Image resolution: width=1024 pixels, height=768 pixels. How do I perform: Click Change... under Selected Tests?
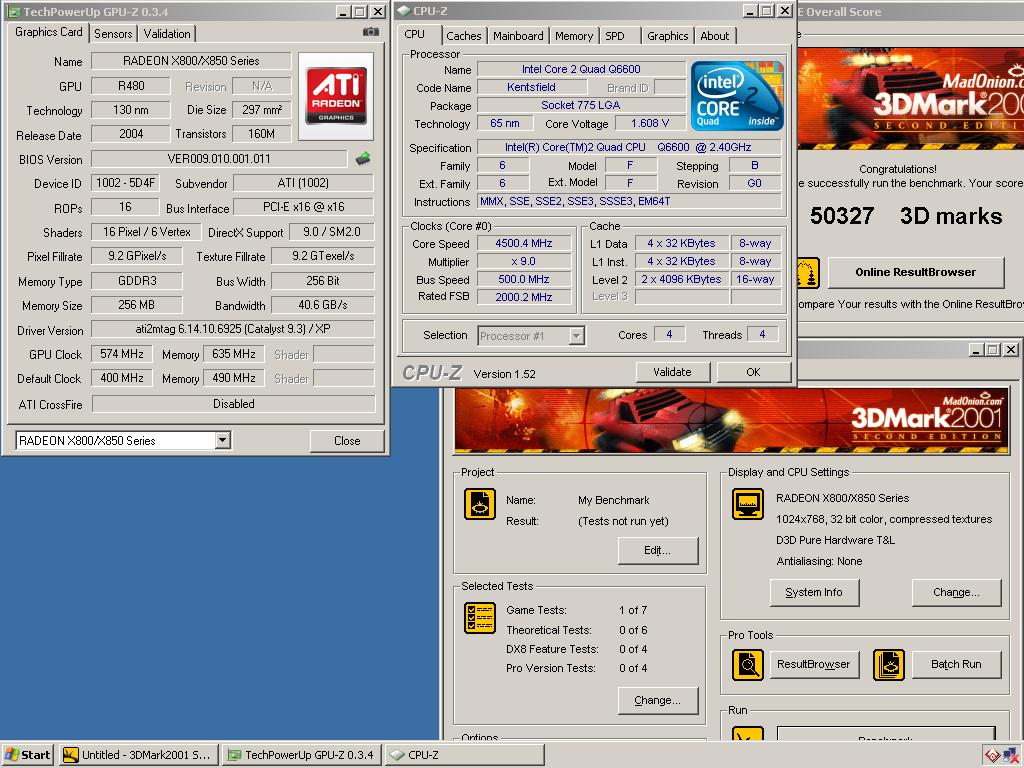[658, 700]
